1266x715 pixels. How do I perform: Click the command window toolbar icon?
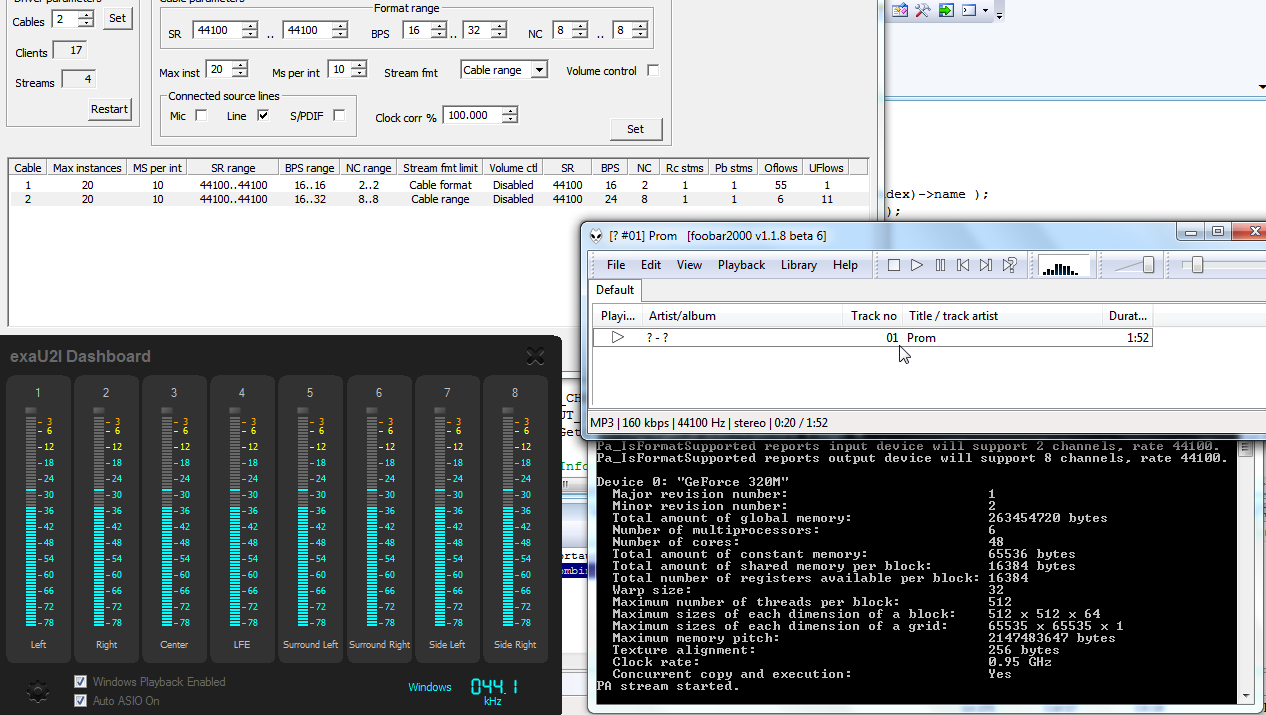(968, 10)
